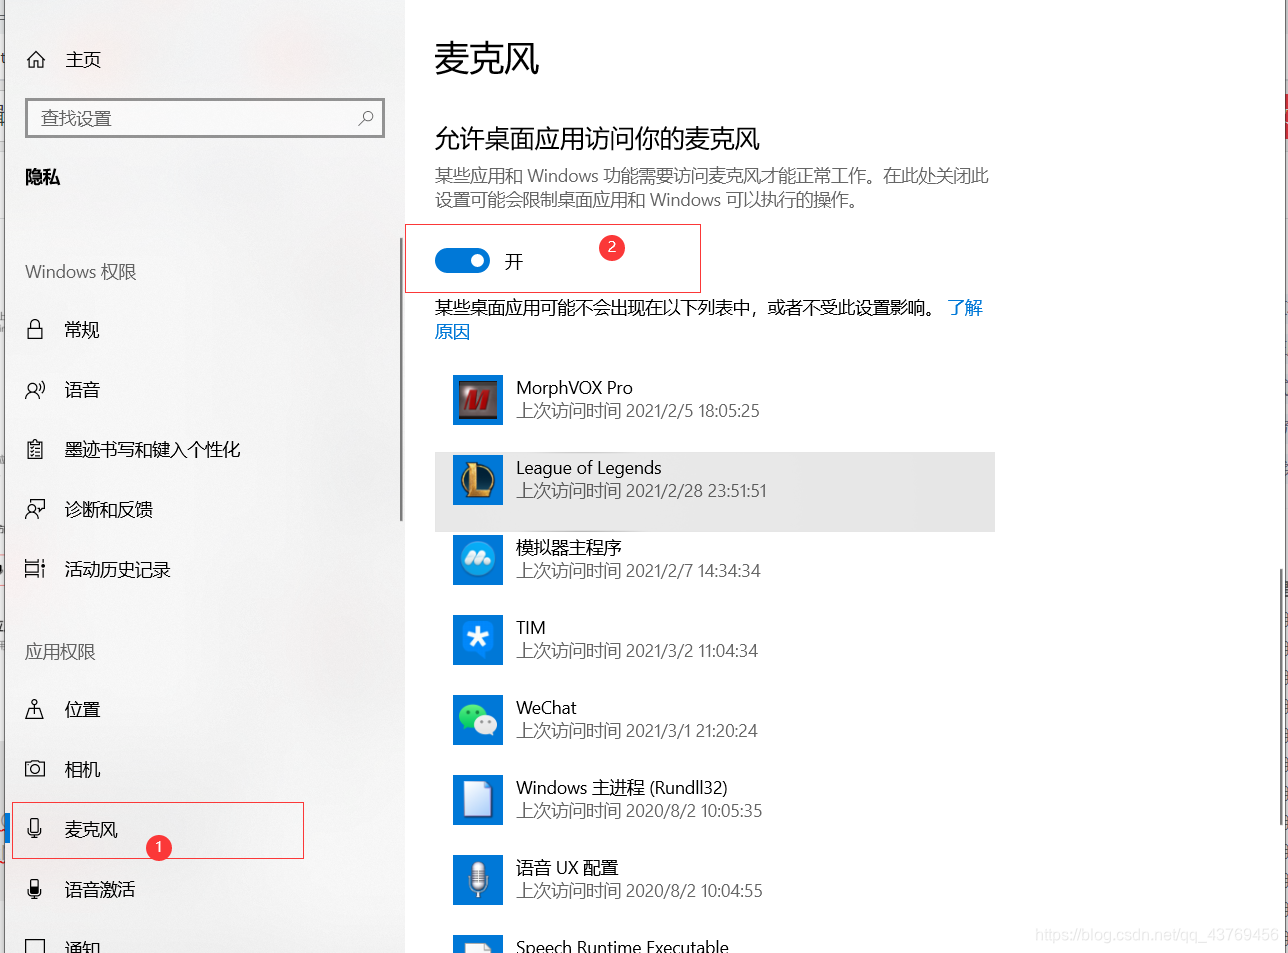This screenshot has width=1288, height=953.
Task: Open the 相机 permission page
Action: pos(82,770)
